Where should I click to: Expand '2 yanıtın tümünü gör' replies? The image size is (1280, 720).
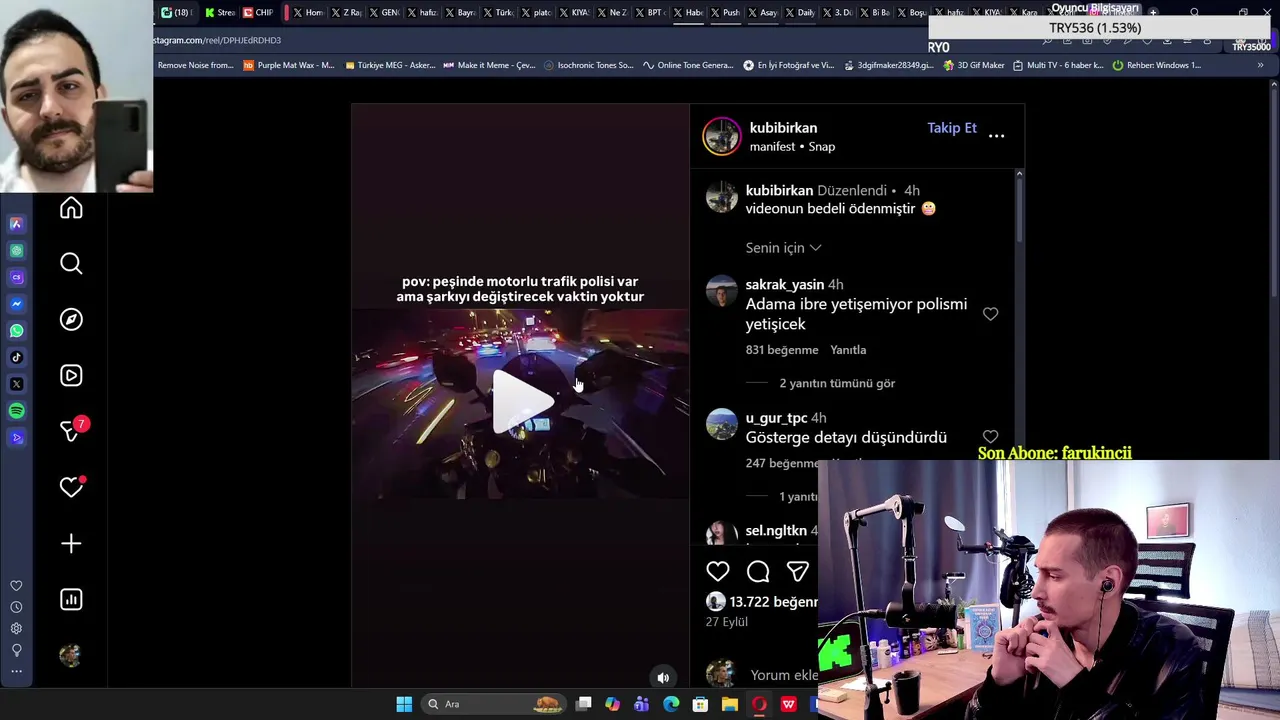coord(837,383)
